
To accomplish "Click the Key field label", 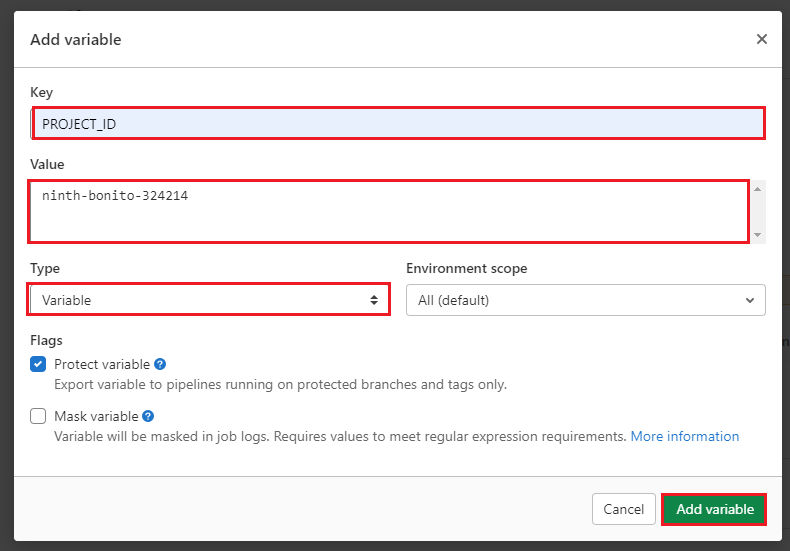I will (41, 92).
